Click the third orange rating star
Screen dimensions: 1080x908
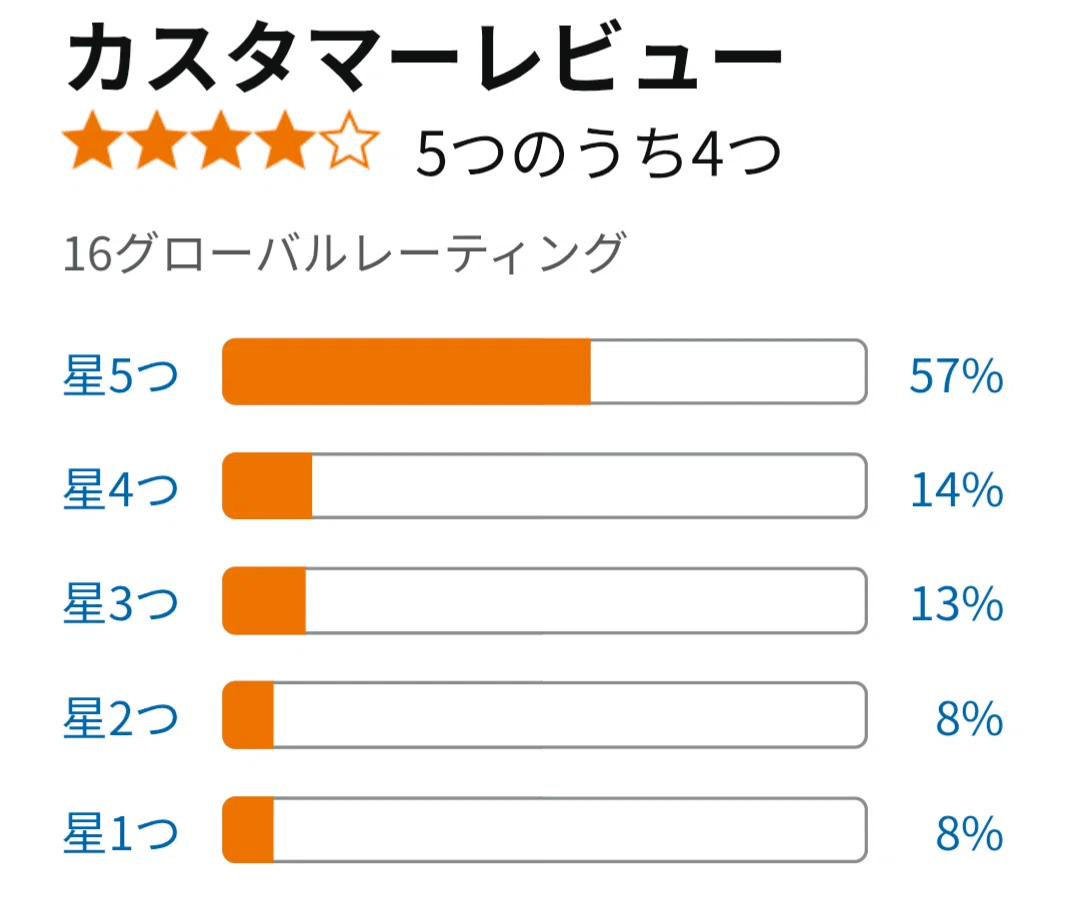click(221, 140)
